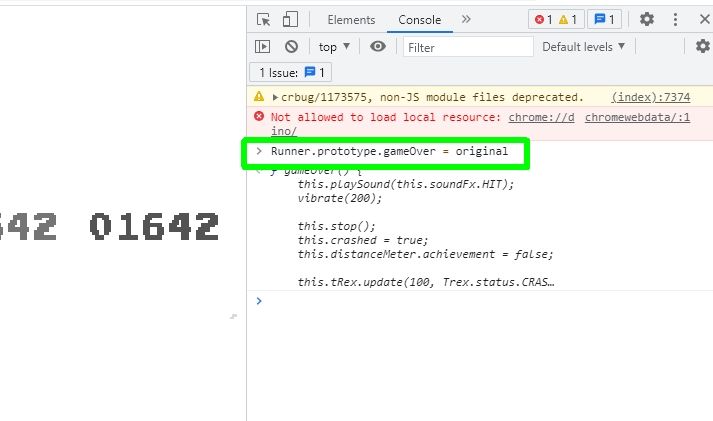Create a live expression with eye icon
713x421 pixels.
[377, 46]
